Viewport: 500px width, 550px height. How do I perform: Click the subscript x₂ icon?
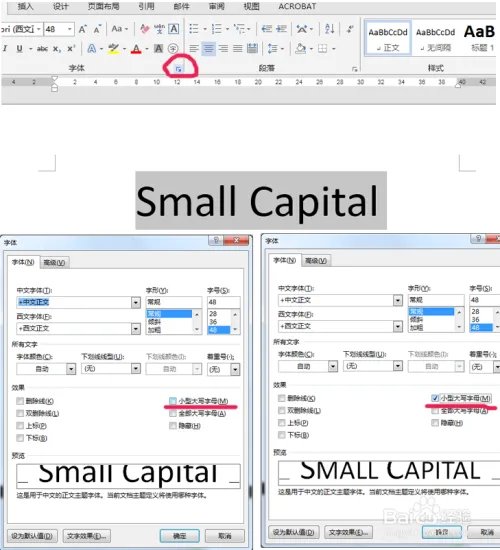pyautogui.click(x=56, y=49)
